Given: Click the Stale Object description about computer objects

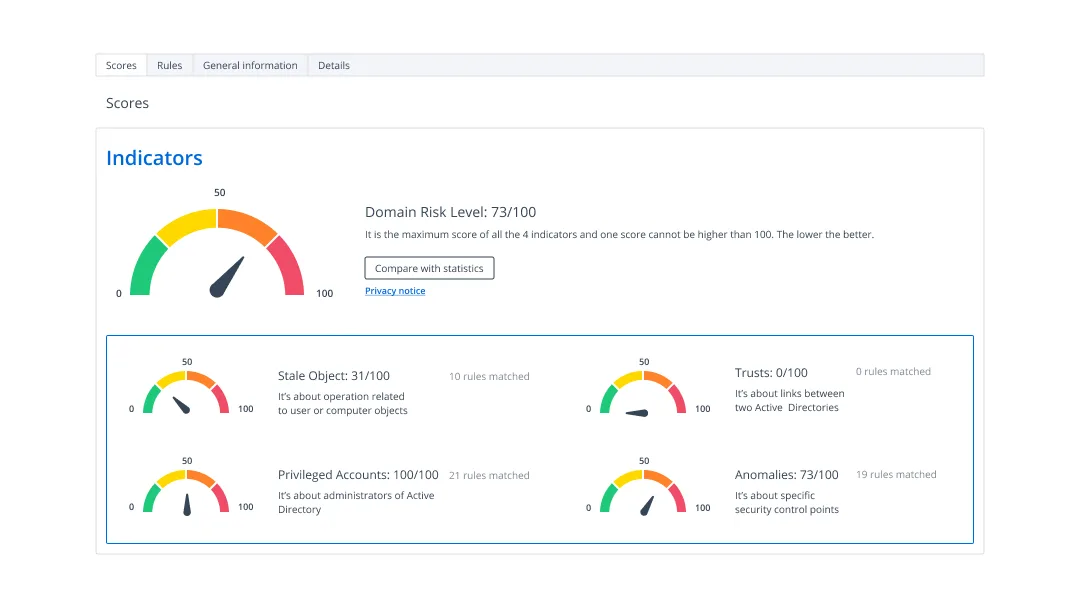Looking at the screenshot, I should [342, 403].
